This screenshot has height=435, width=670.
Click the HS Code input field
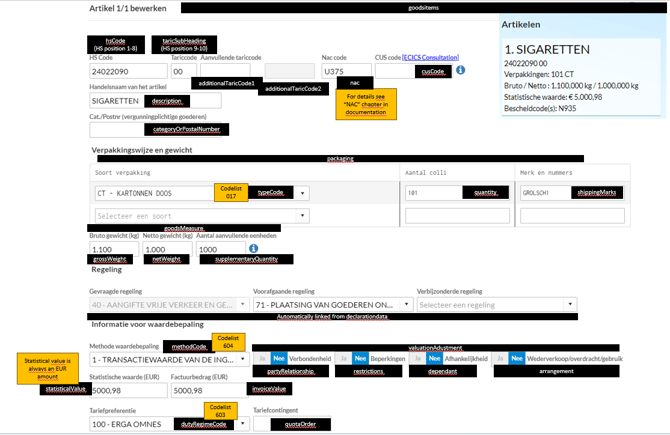point(128,71)
